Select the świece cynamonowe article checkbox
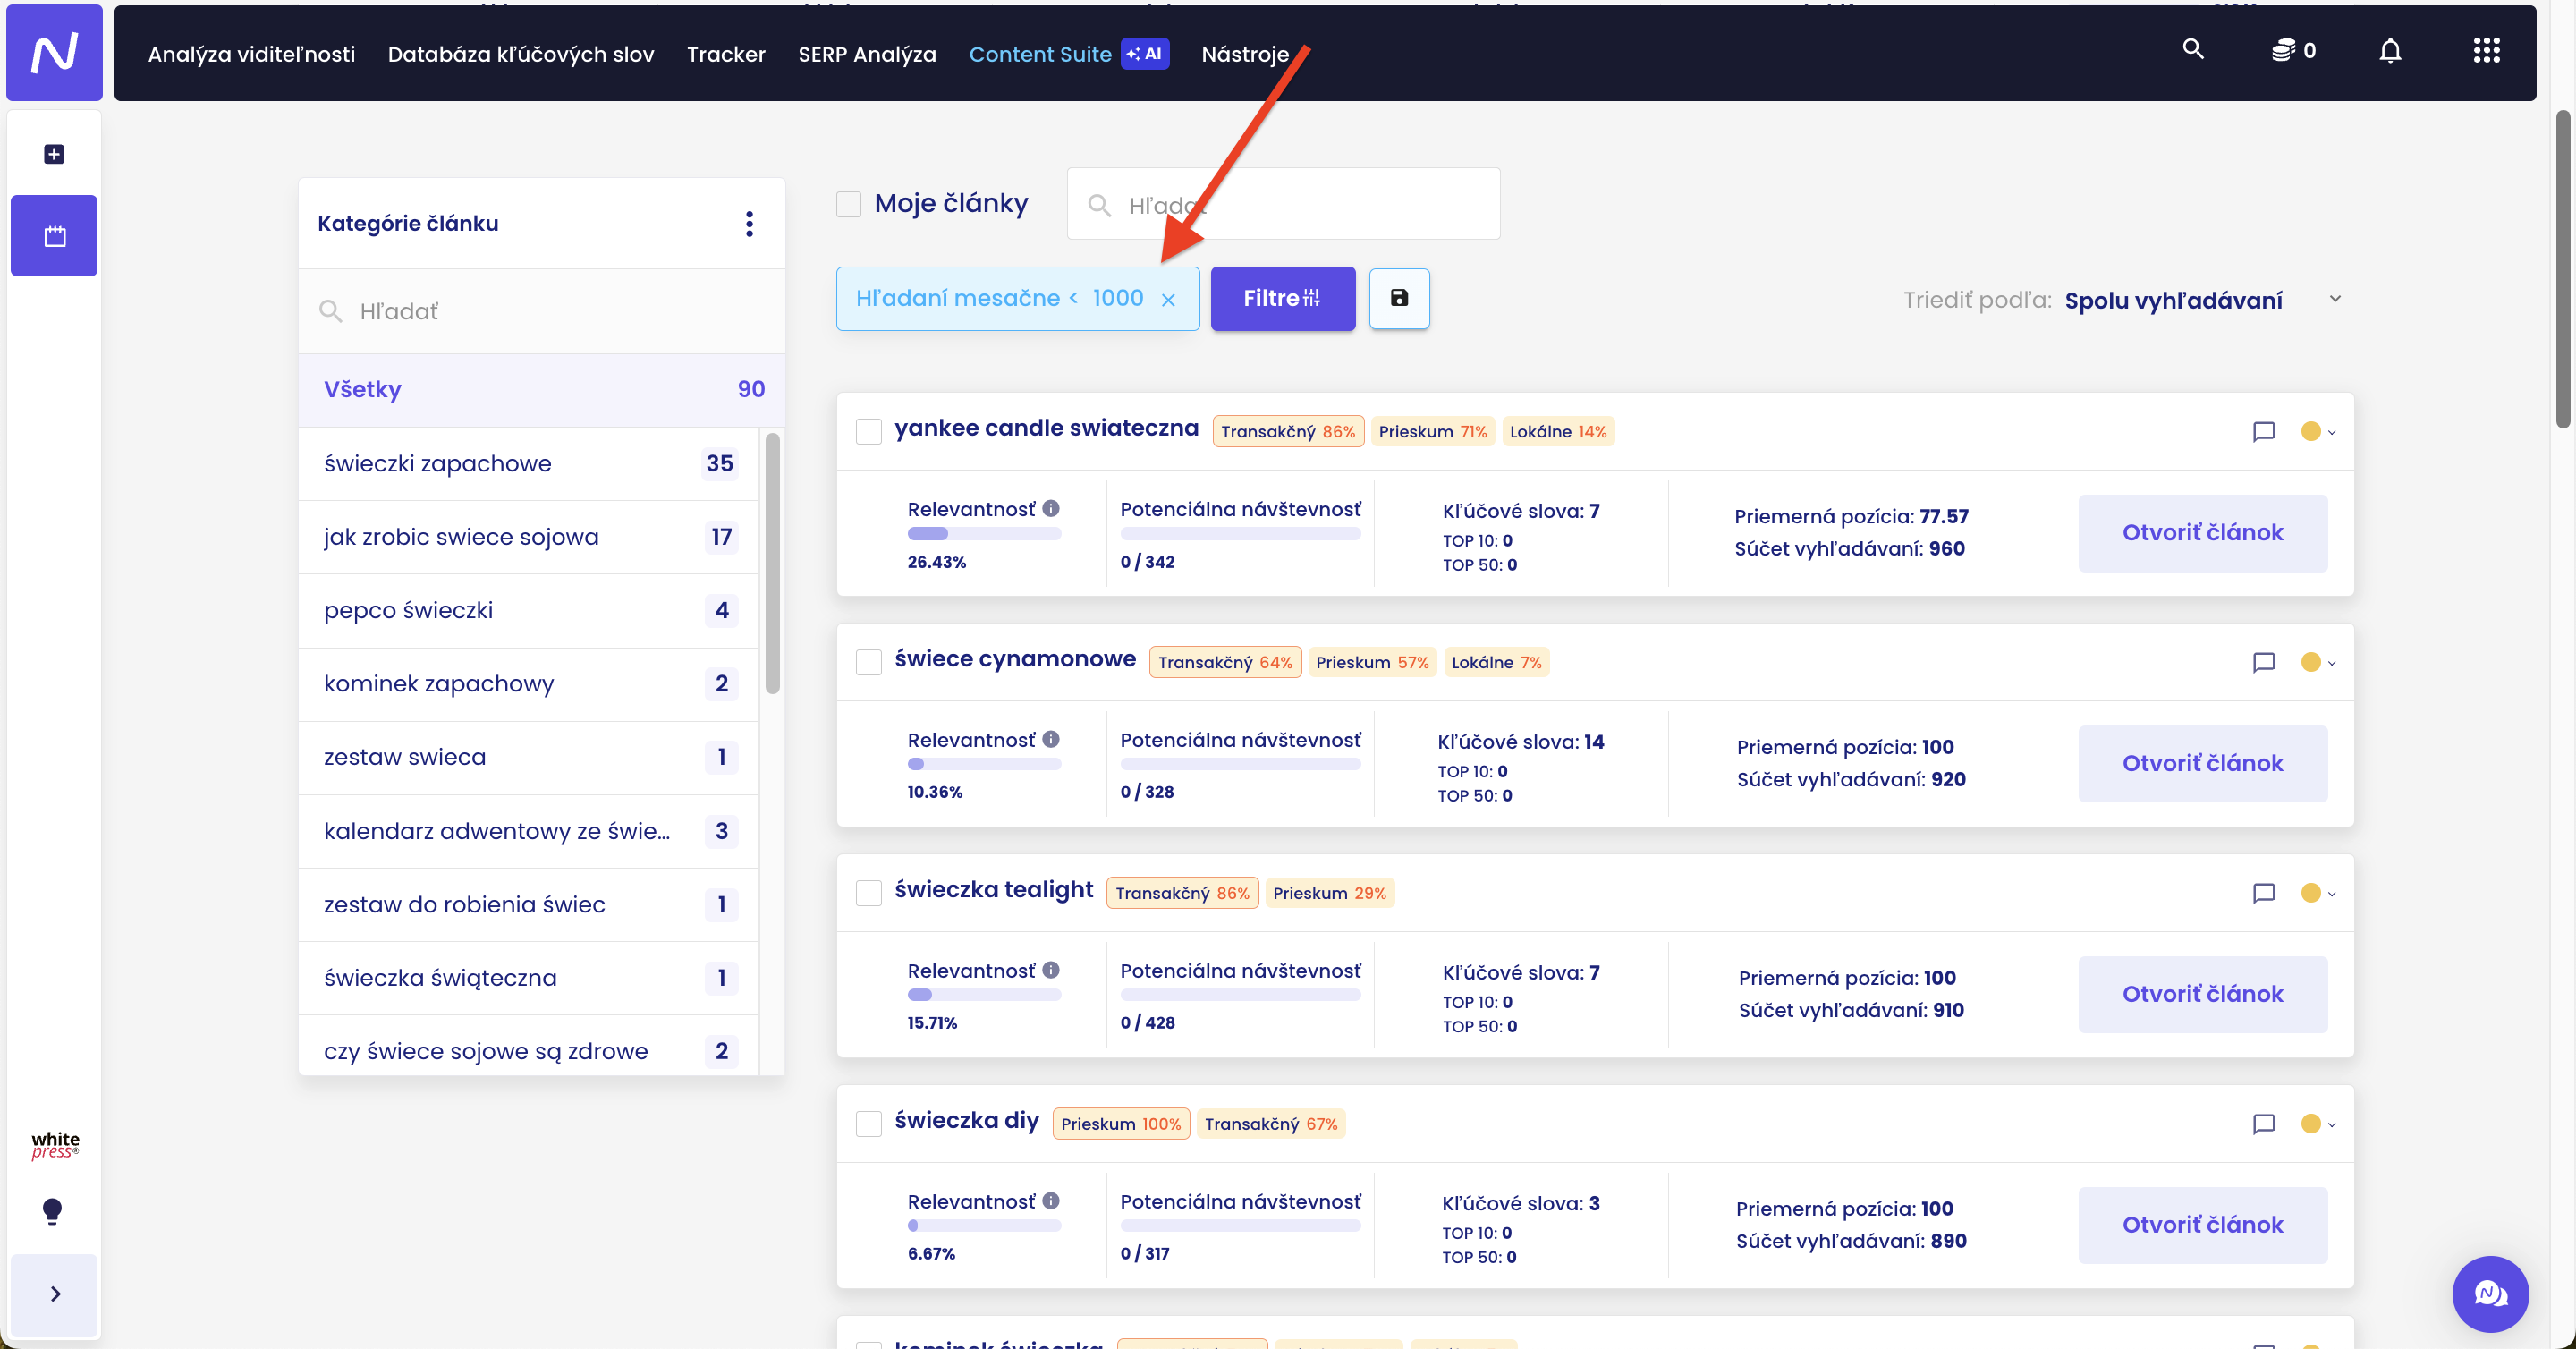This screenshot has width=2576, height=1349. [x=868, y=662]
